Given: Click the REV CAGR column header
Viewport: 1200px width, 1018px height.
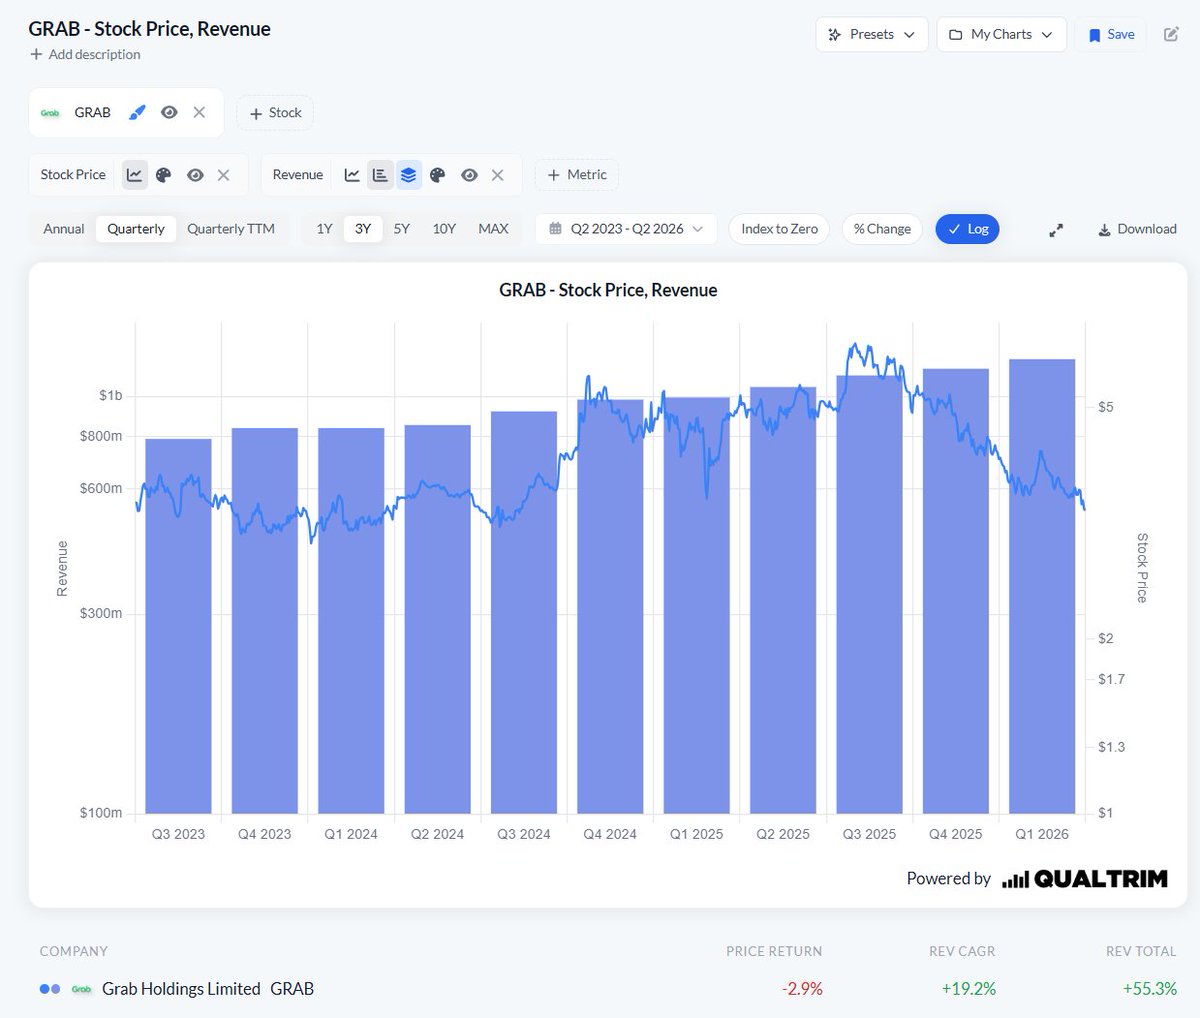Looking at the screenshot, I should [x=962, y=951].
